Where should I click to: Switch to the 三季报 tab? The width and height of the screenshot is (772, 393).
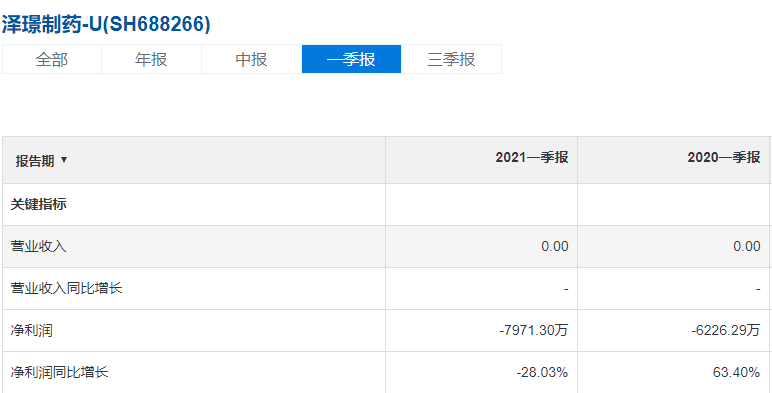coord(451,59)
